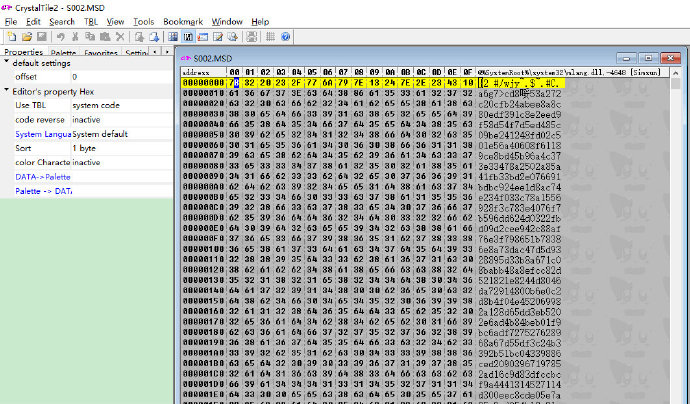The width and height of the screenshot is (690, 404).
Task: Open the Tools menu
Action: pos(143,22)
